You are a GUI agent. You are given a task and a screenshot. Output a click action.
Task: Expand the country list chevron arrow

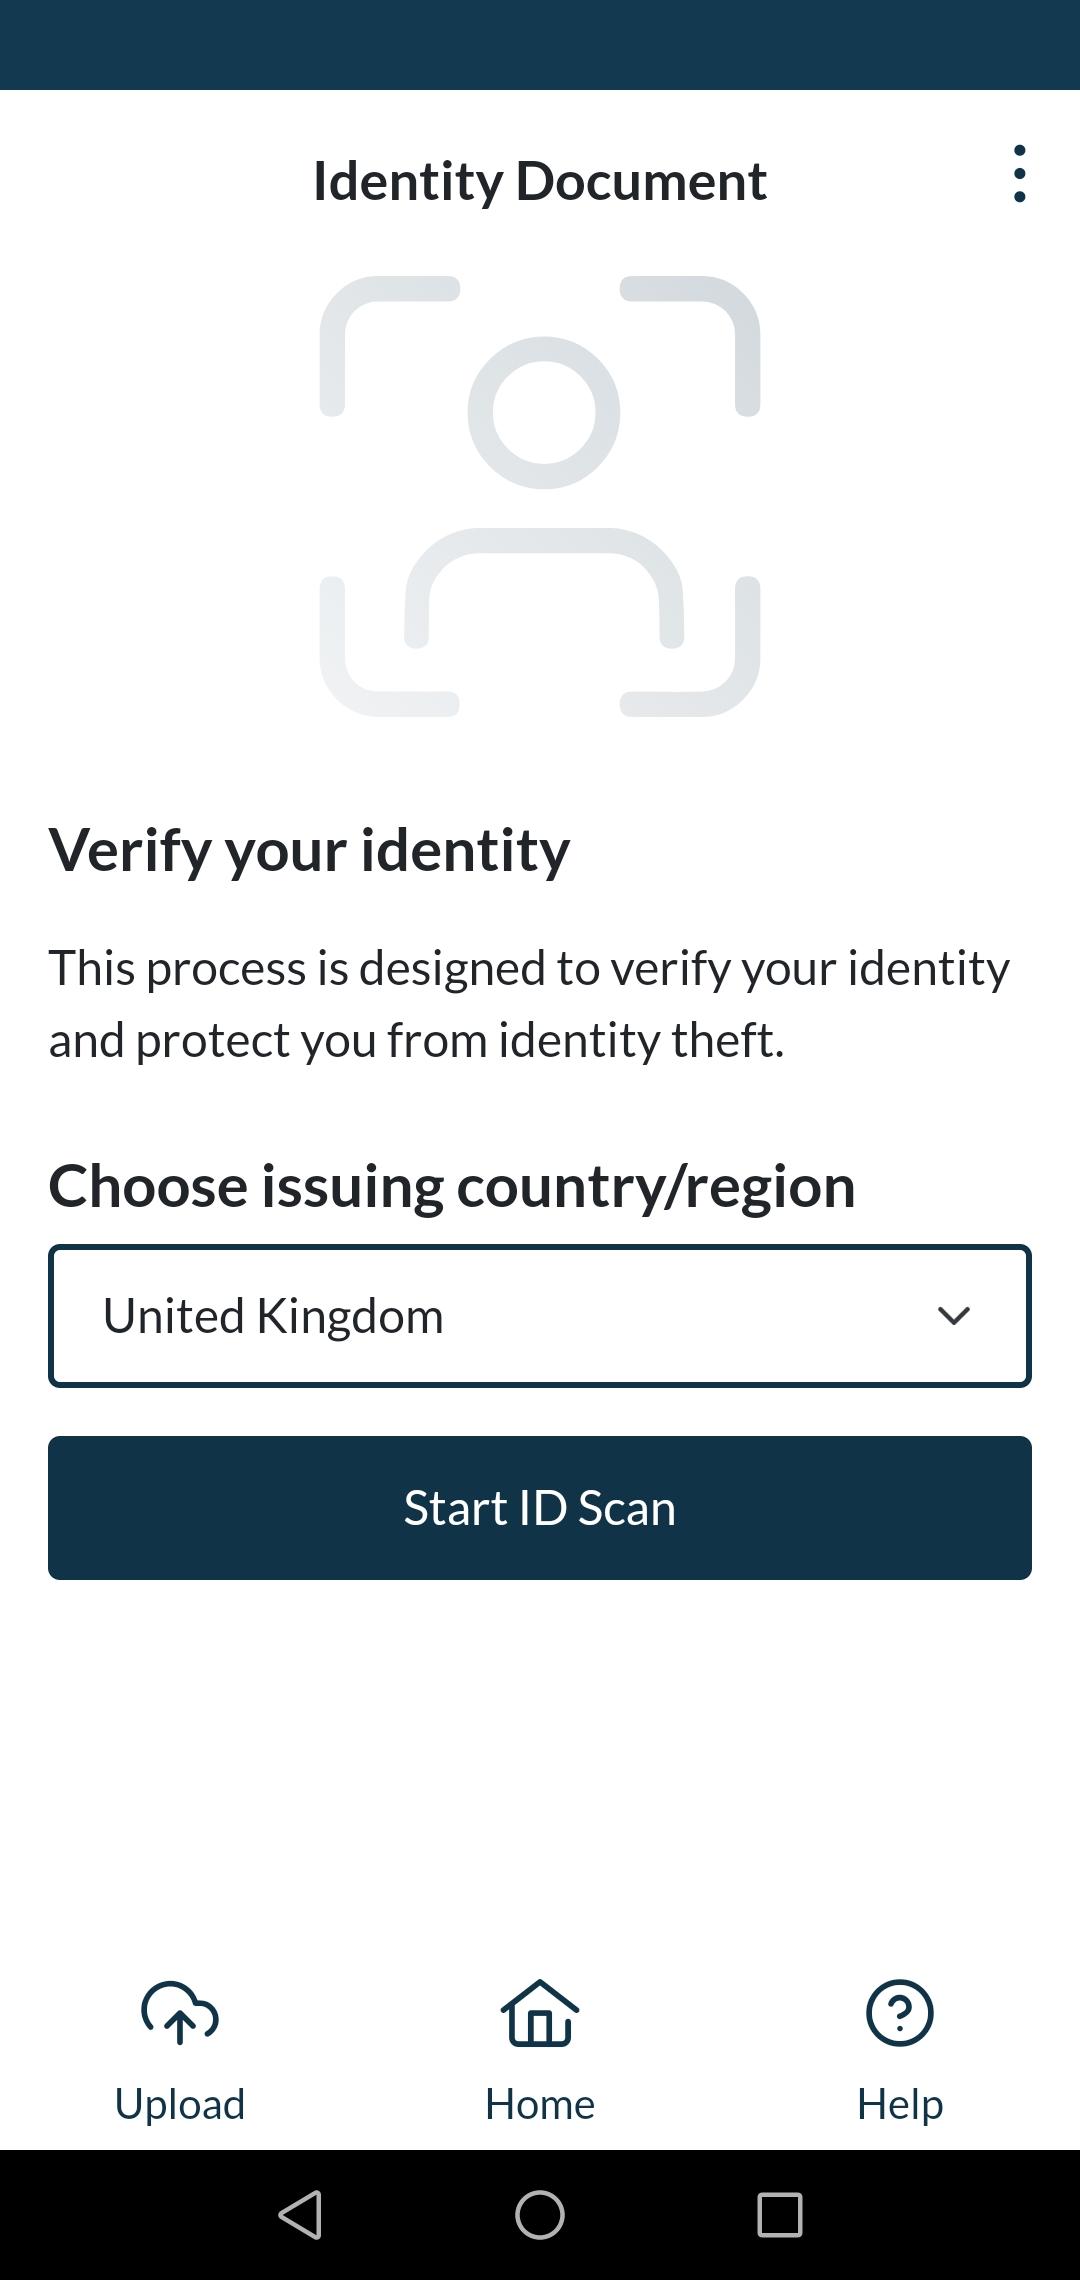[x=954, y=1316]
